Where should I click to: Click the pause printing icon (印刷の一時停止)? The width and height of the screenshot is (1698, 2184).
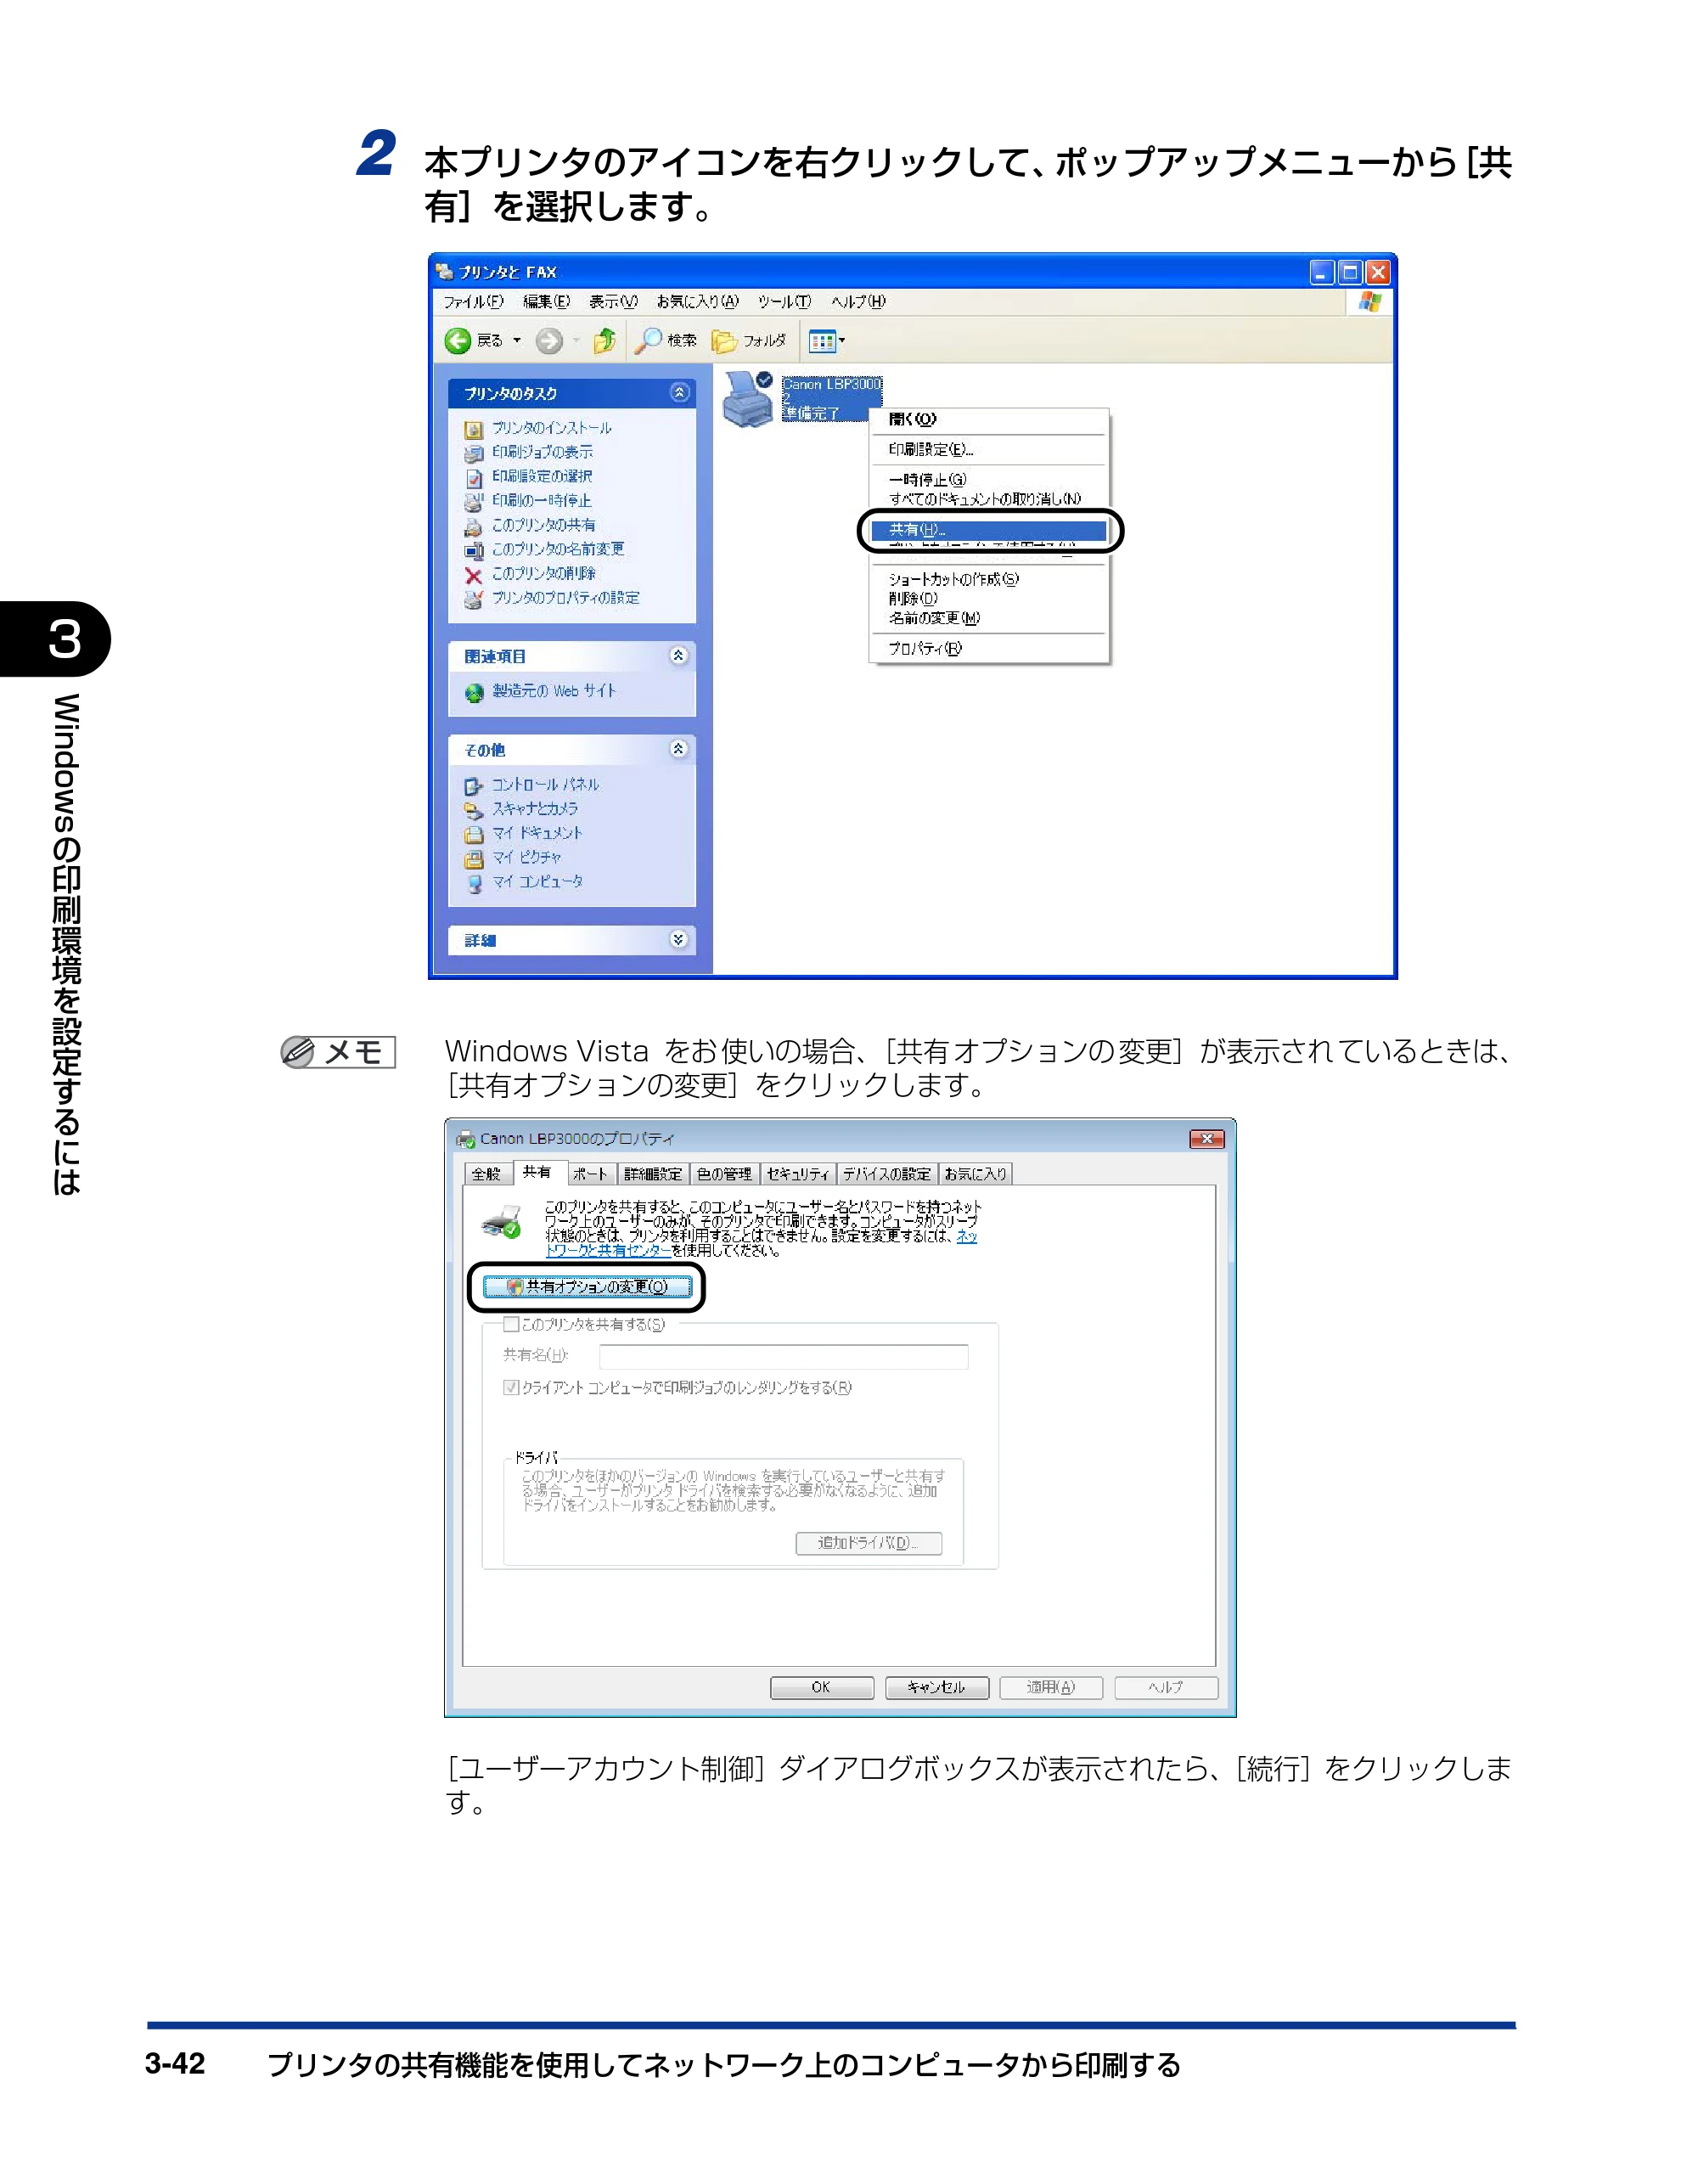tap(474, 502)
